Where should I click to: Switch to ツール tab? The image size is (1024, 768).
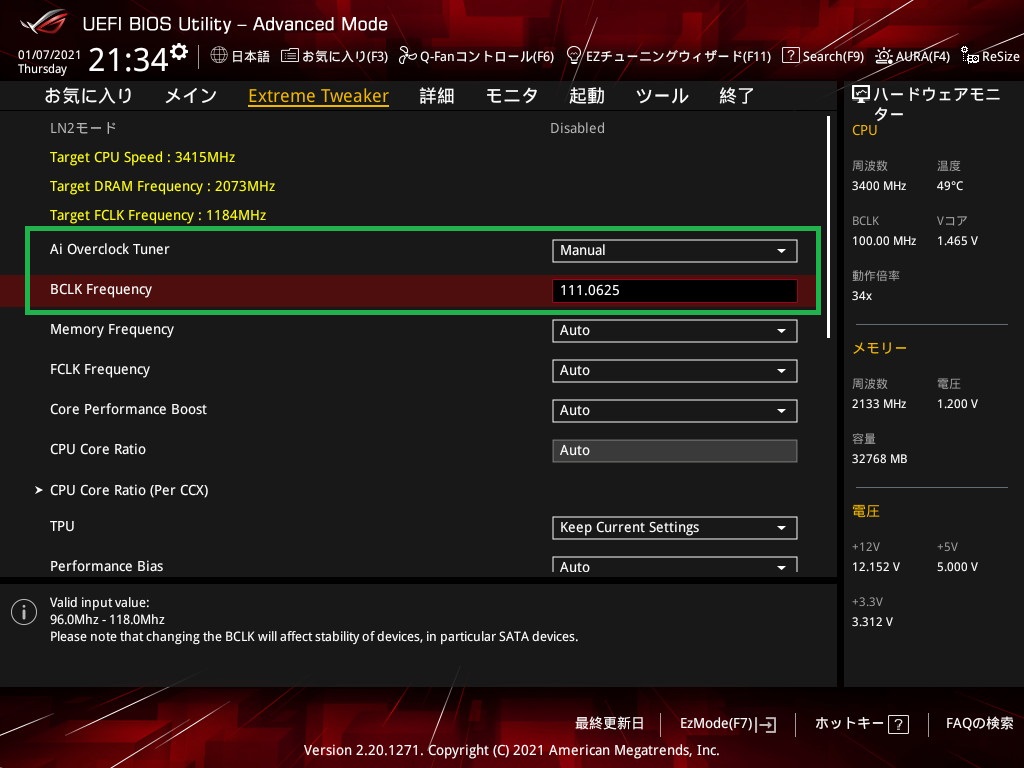(662, 96)
